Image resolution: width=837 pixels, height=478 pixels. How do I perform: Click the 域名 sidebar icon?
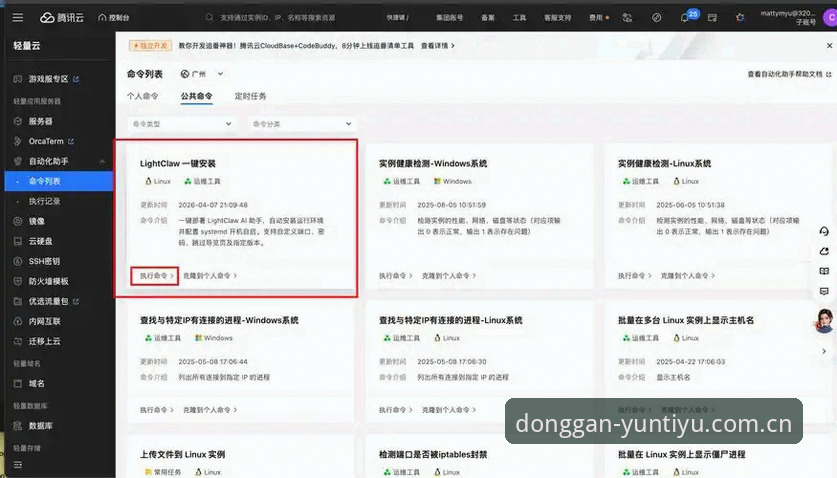18,383
